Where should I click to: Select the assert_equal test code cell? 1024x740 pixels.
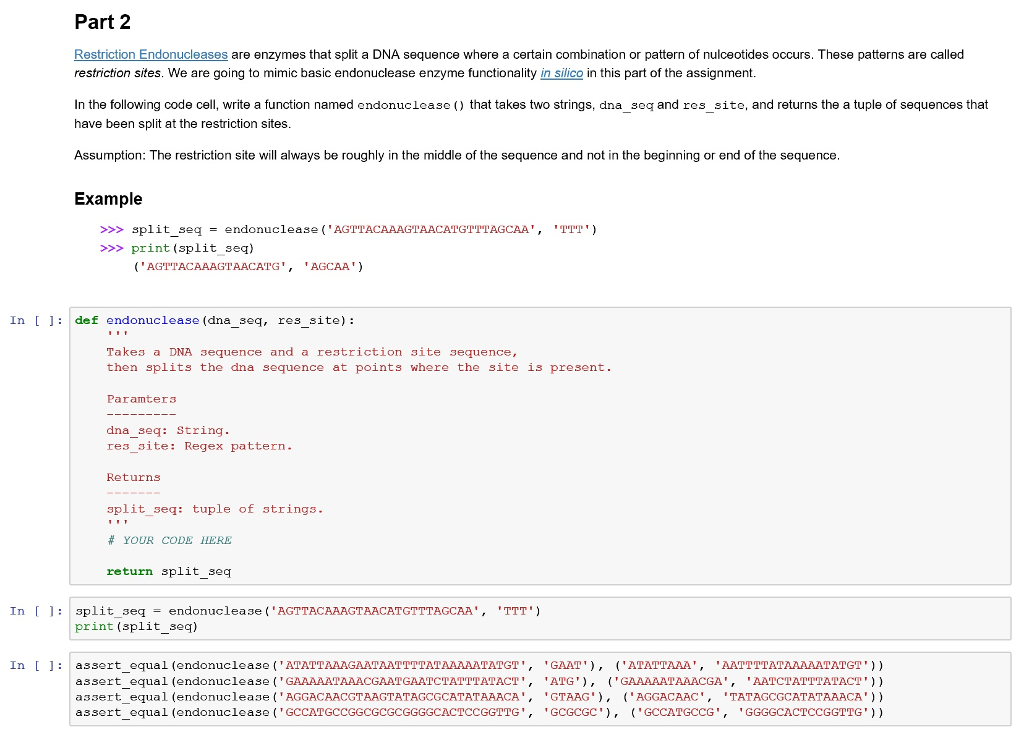pyautogui.click(x=540, y=689)
